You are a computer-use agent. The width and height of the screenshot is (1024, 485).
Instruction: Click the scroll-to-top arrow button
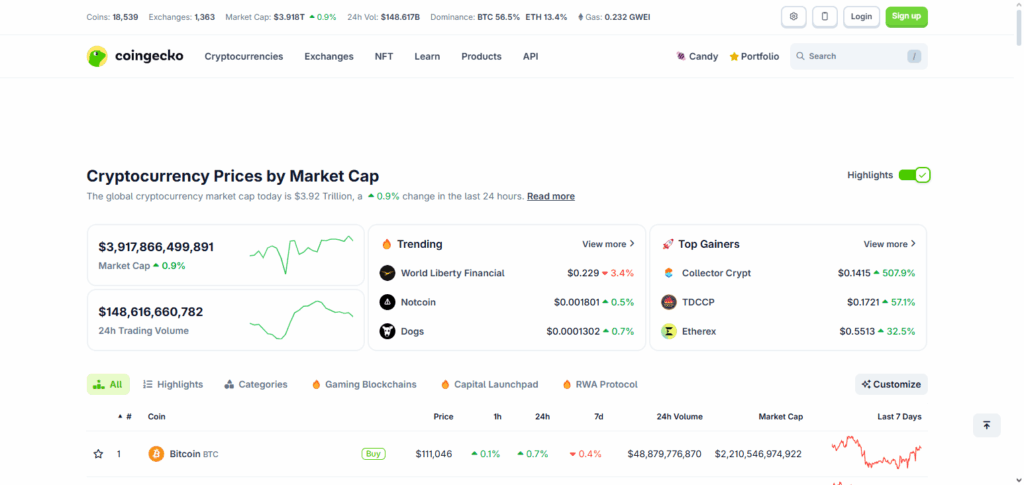click(x=987, y=426)
